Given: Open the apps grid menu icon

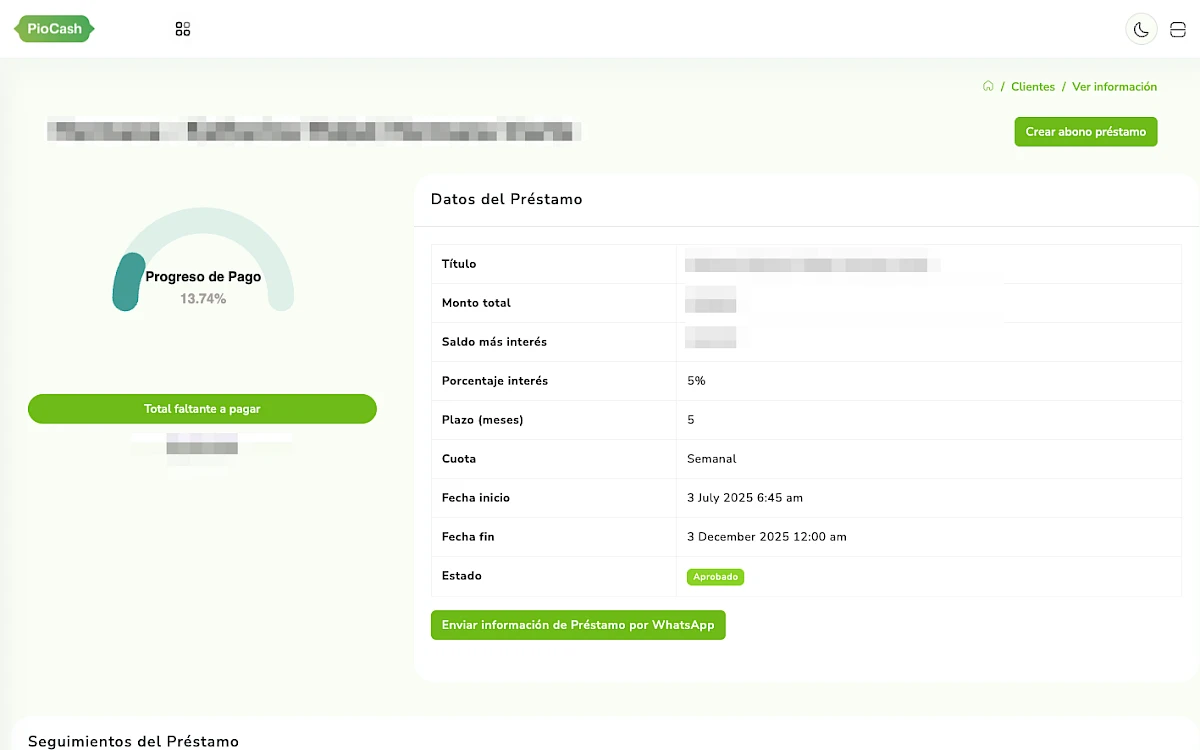Looking at the screenshot, I should pos(182,29).
